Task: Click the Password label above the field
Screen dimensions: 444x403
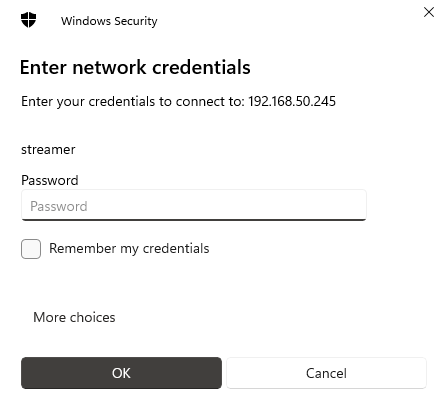Action: [50, 180]
